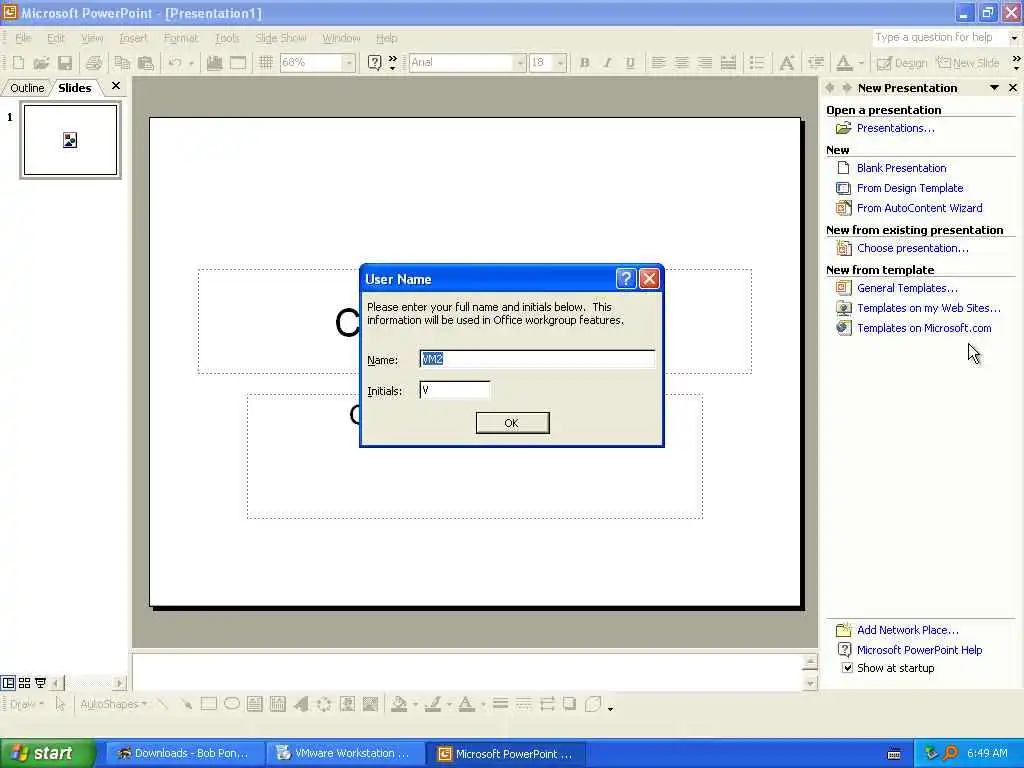Click the Microsoft PowerPoint Help toolbar icon
Screen dimensions: 1024x768
point(374,63)
